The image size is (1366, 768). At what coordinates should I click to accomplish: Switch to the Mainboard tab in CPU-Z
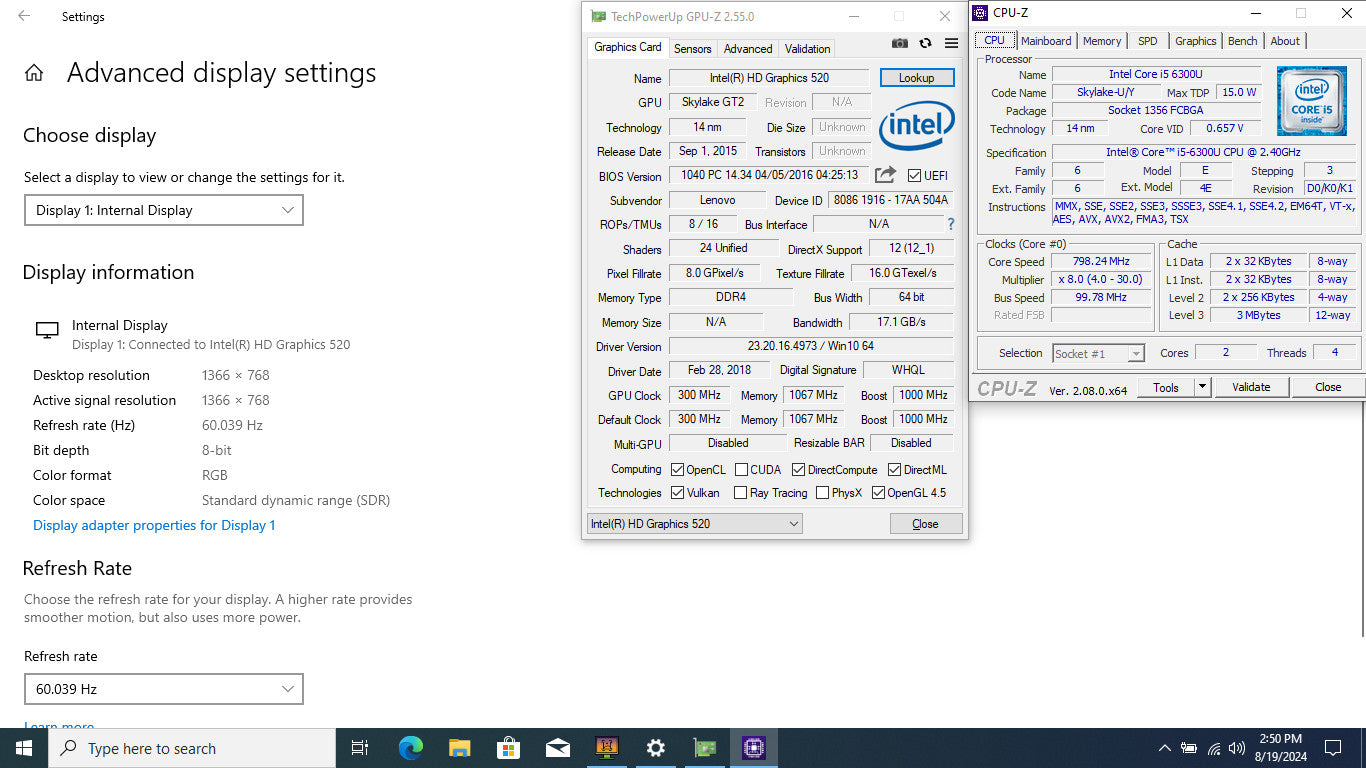1046,41
